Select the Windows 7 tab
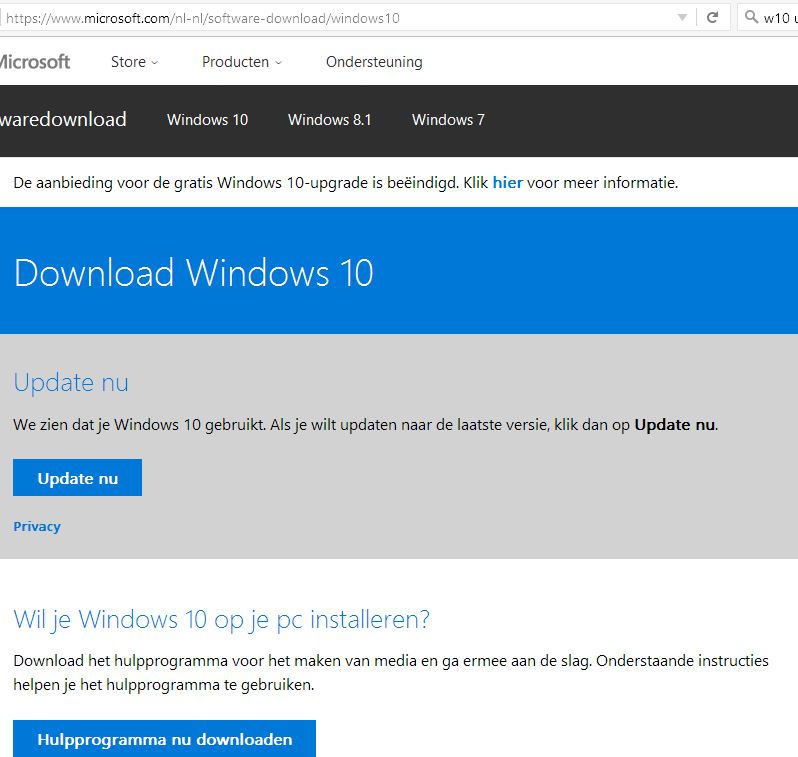The height and width of the screenshot is (757, 798). click(x=448, y=120)
